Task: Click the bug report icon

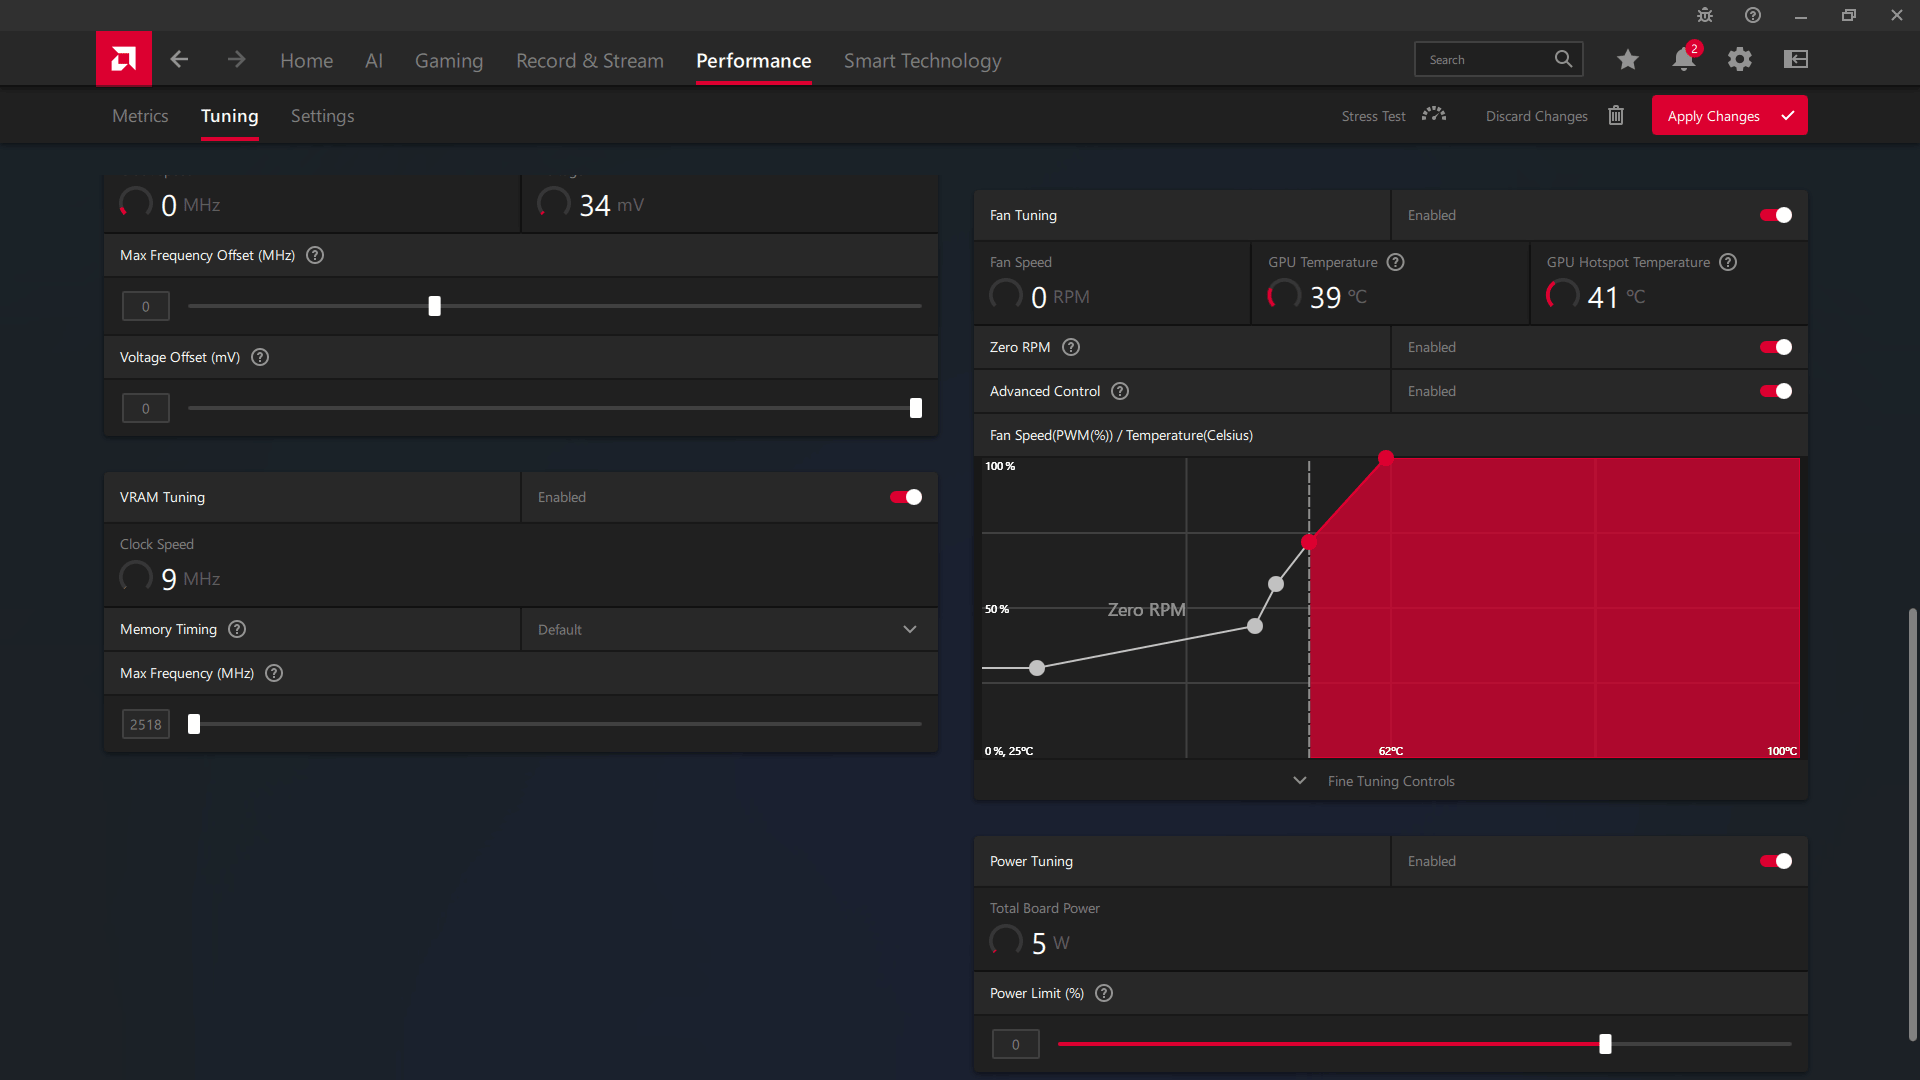Action: click(1705, 15)
